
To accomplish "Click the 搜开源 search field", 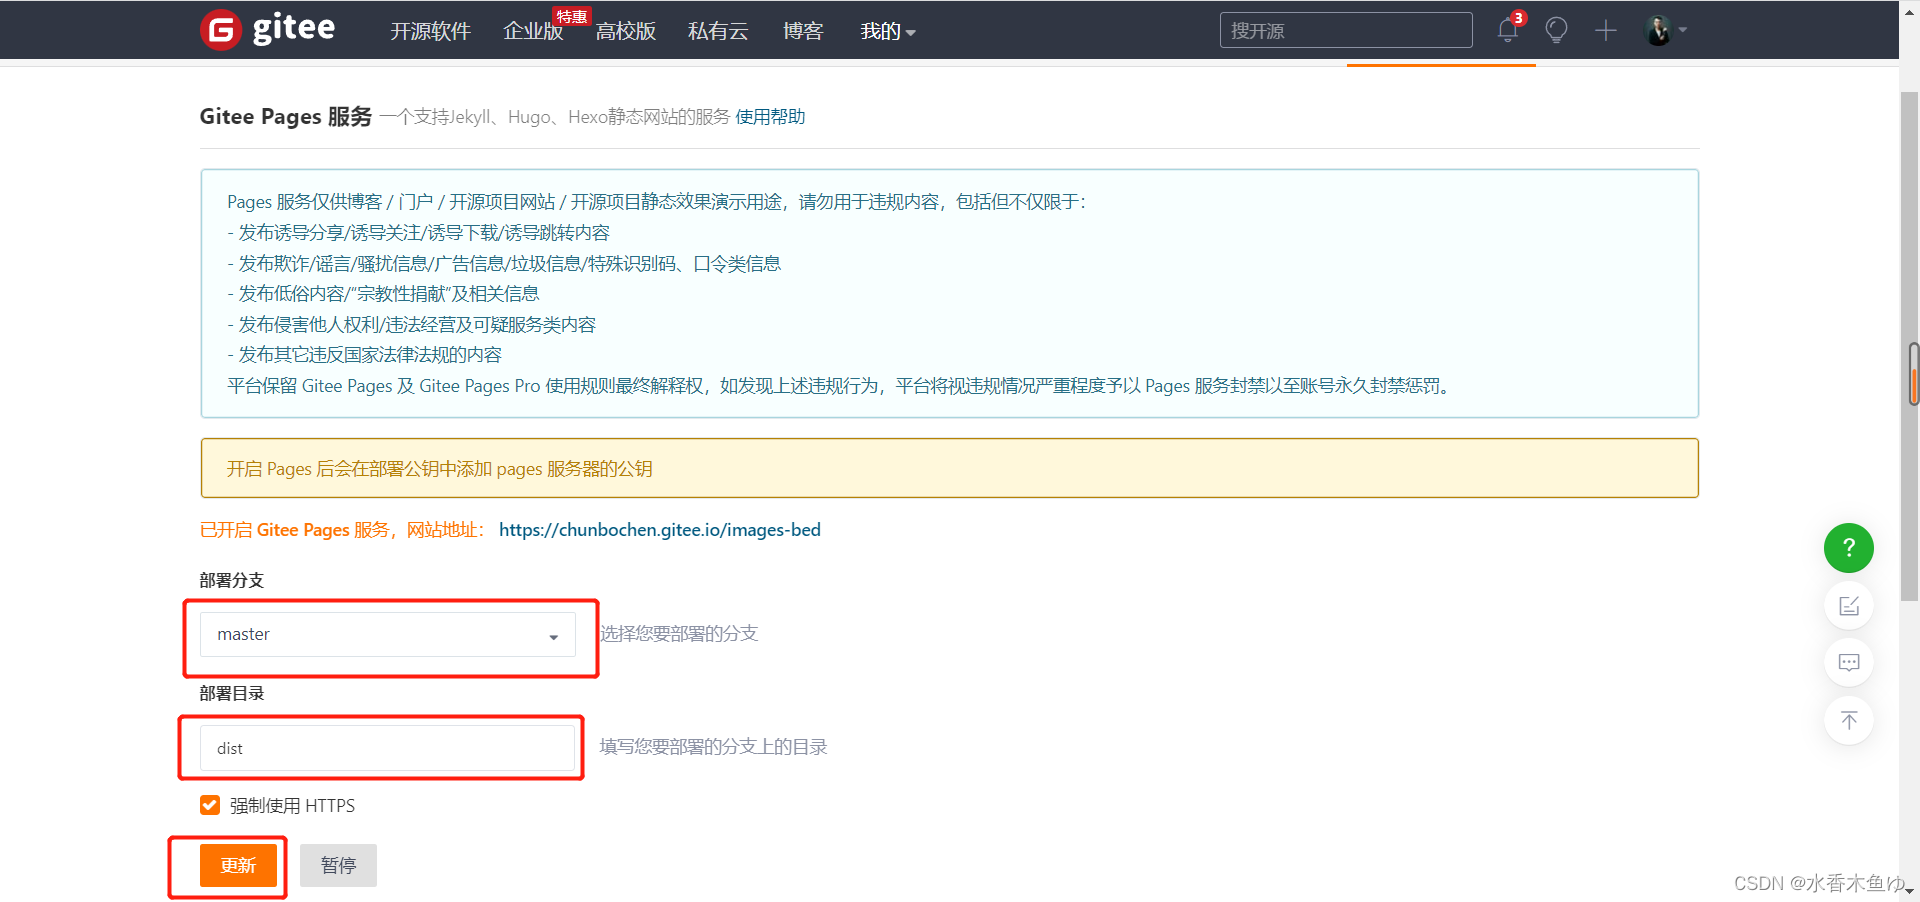I will (1346, 30).
